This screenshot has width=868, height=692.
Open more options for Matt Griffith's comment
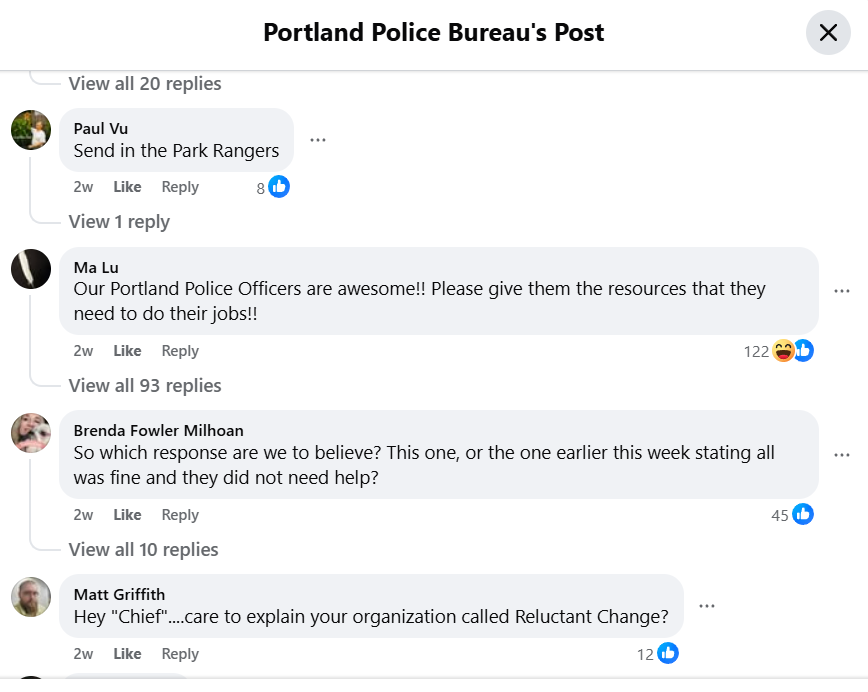(707, 605)
